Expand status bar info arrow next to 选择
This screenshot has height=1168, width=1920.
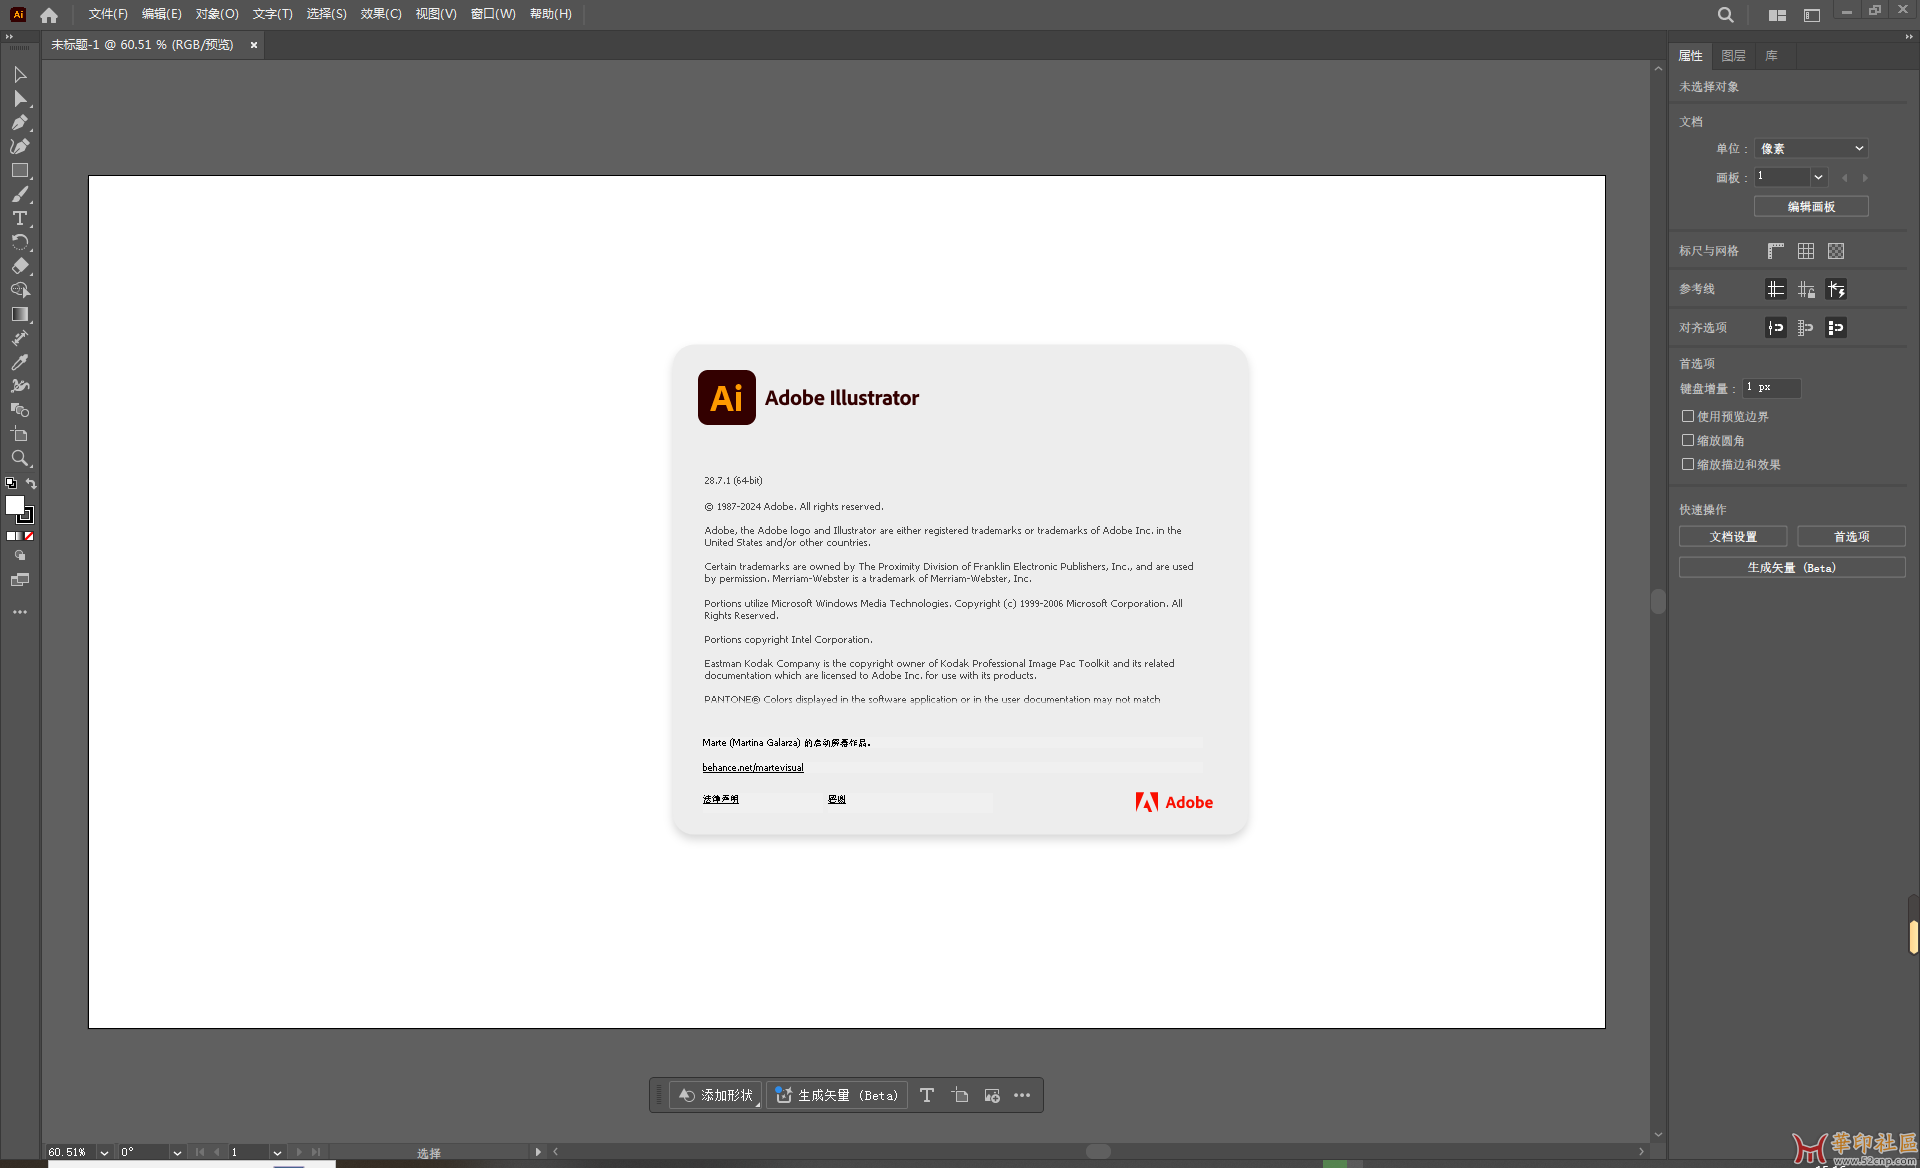(538, 1152)
